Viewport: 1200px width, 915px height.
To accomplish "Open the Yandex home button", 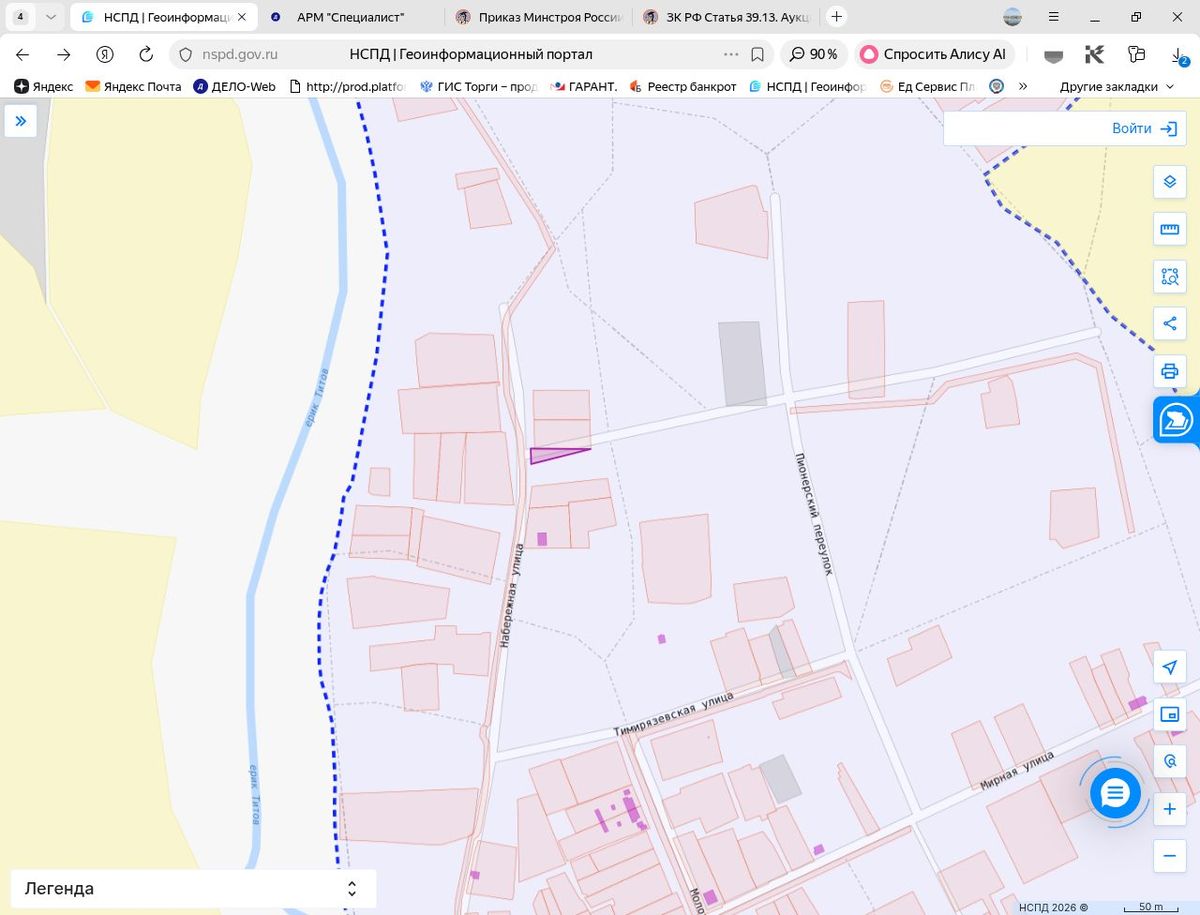I will 105,55.
